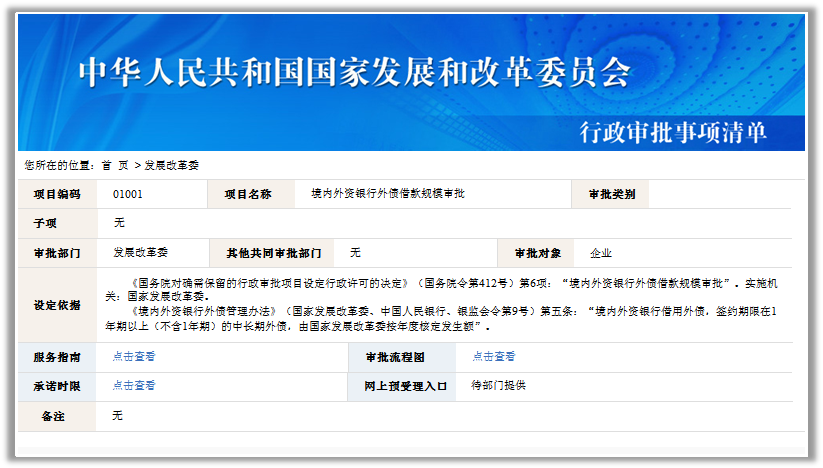The width and height of the screenshot is (823, 468).
Task: Click the 项目名称 header cell
Action: coord(251,194)
